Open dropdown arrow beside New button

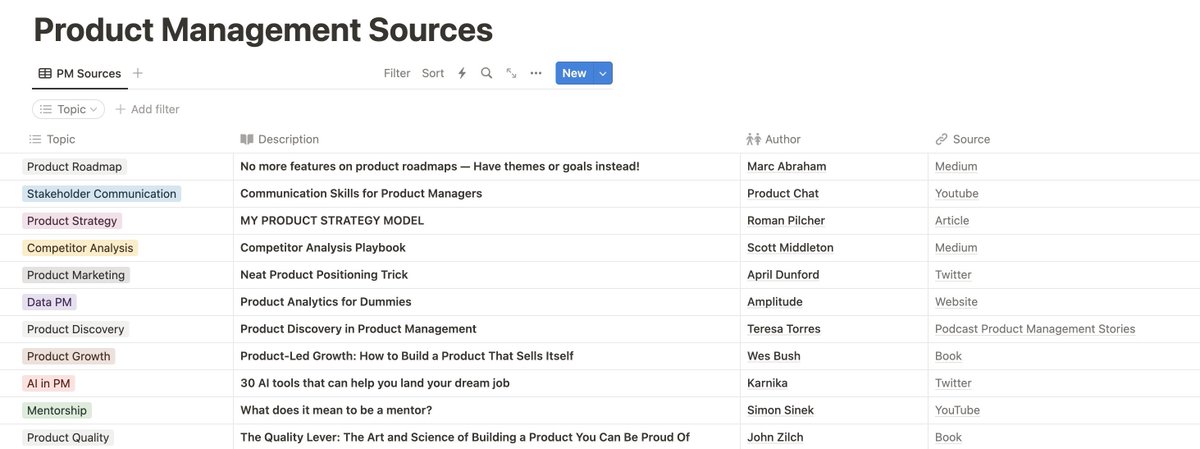pos(602,73)
